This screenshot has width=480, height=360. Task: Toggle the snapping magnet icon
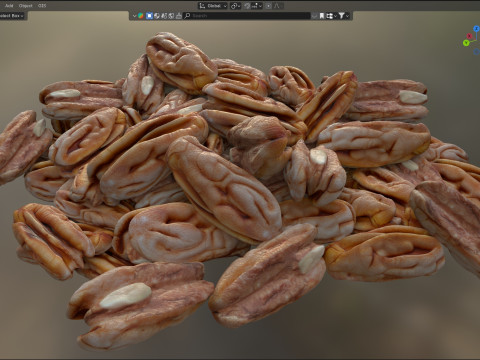(247, 6)
